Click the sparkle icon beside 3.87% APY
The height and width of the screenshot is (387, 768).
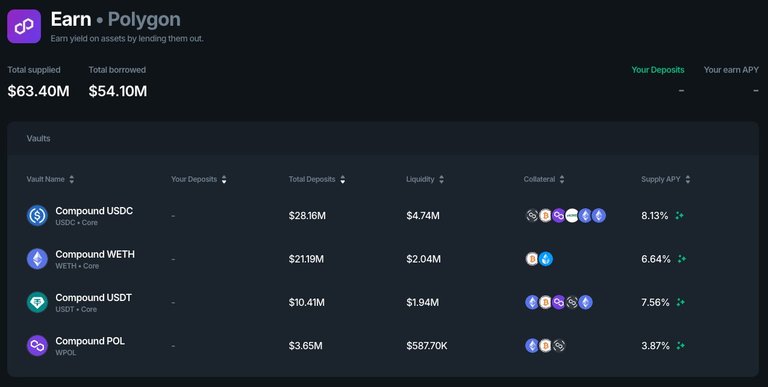point(680,346)
